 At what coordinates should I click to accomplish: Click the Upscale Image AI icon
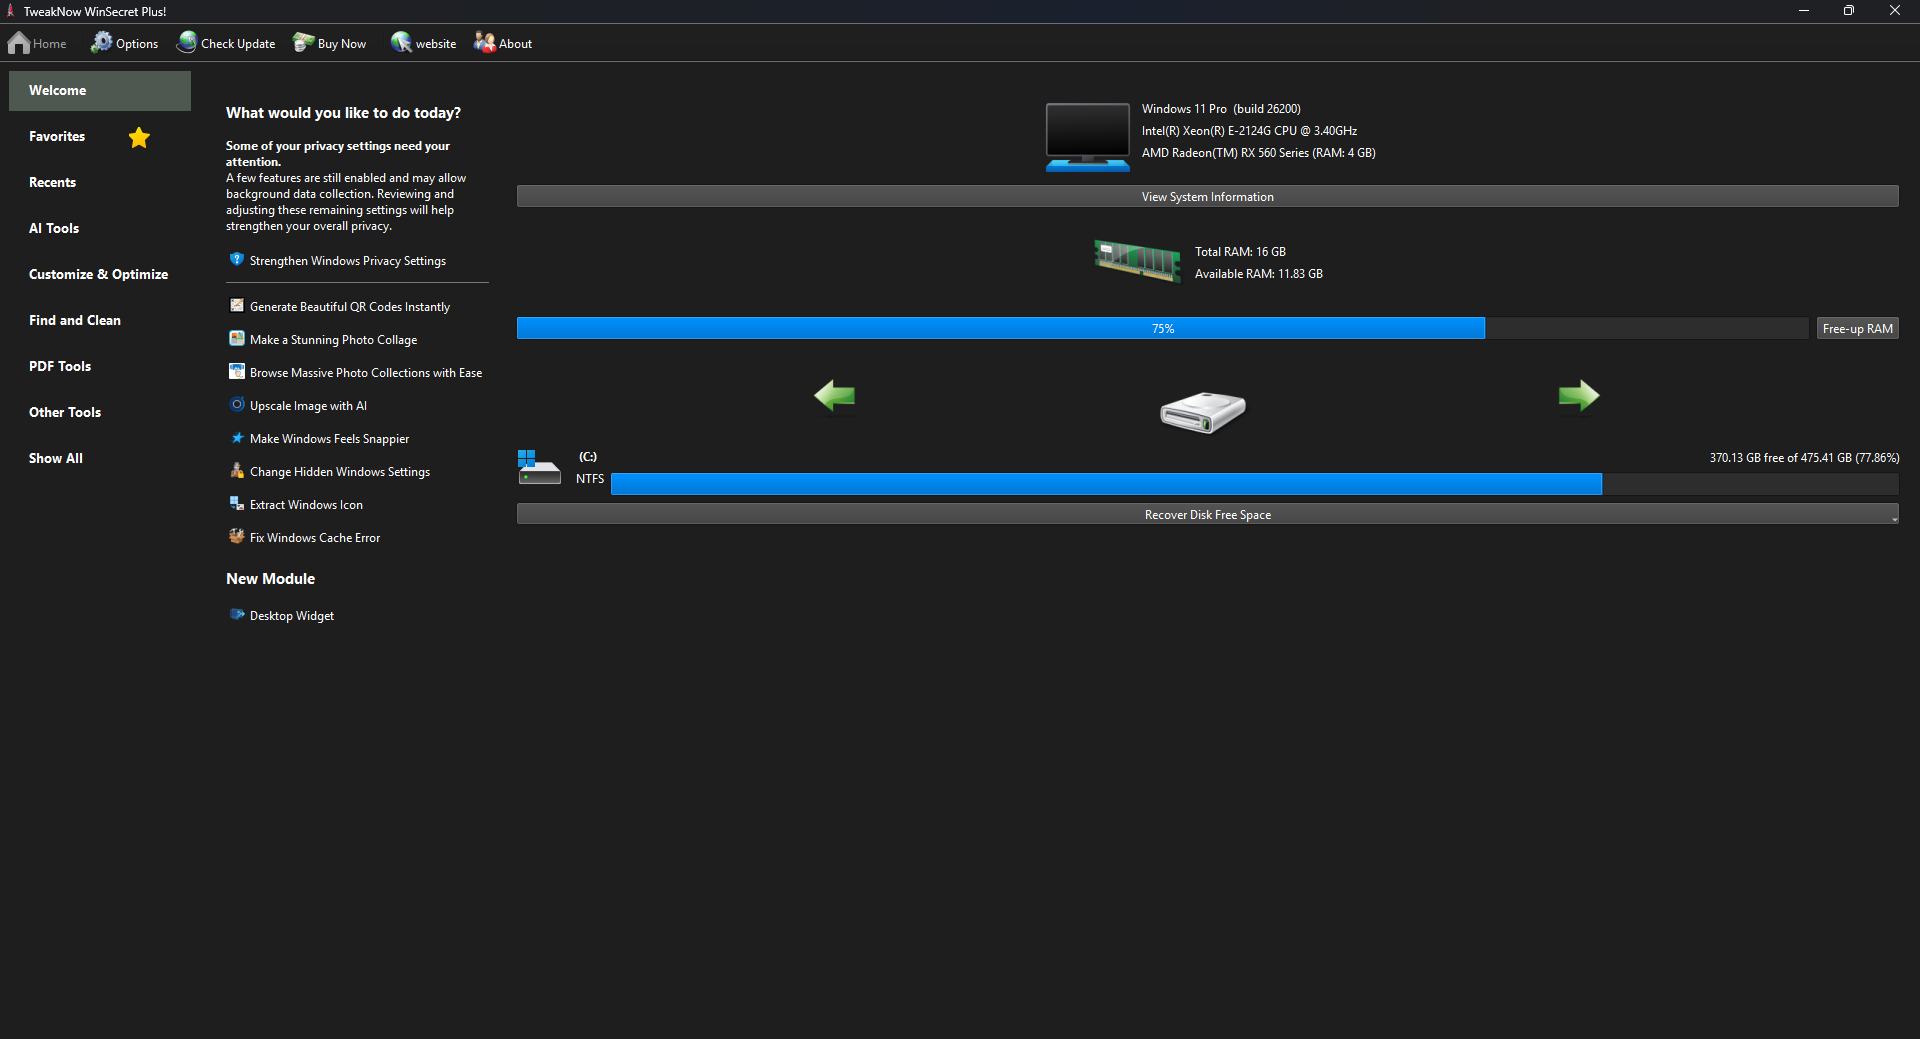pos(237,405)
